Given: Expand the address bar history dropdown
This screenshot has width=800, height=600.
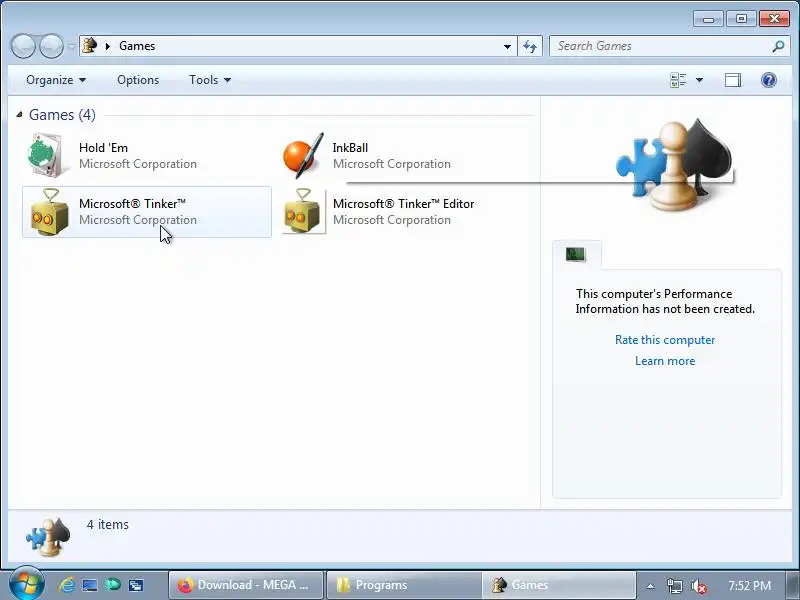Looking at the screenshot, I should click(x=507, y=46).
